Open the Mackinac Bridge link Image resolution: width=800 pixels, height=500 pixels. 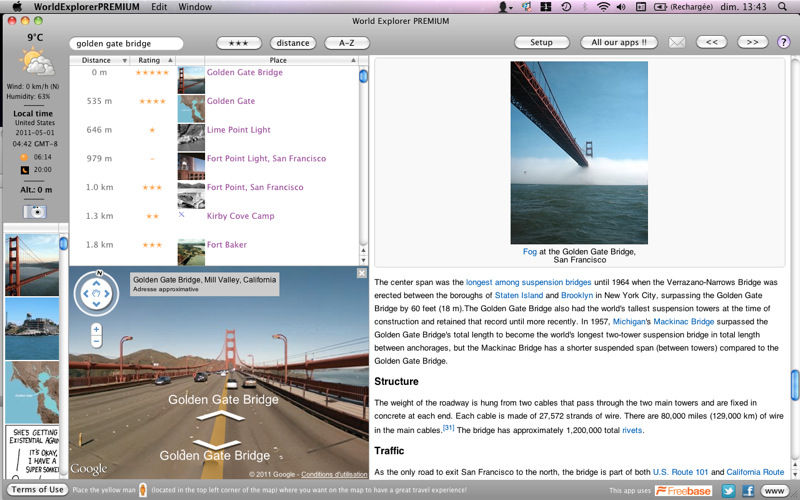pyautogui.click(x=684, y=321)
